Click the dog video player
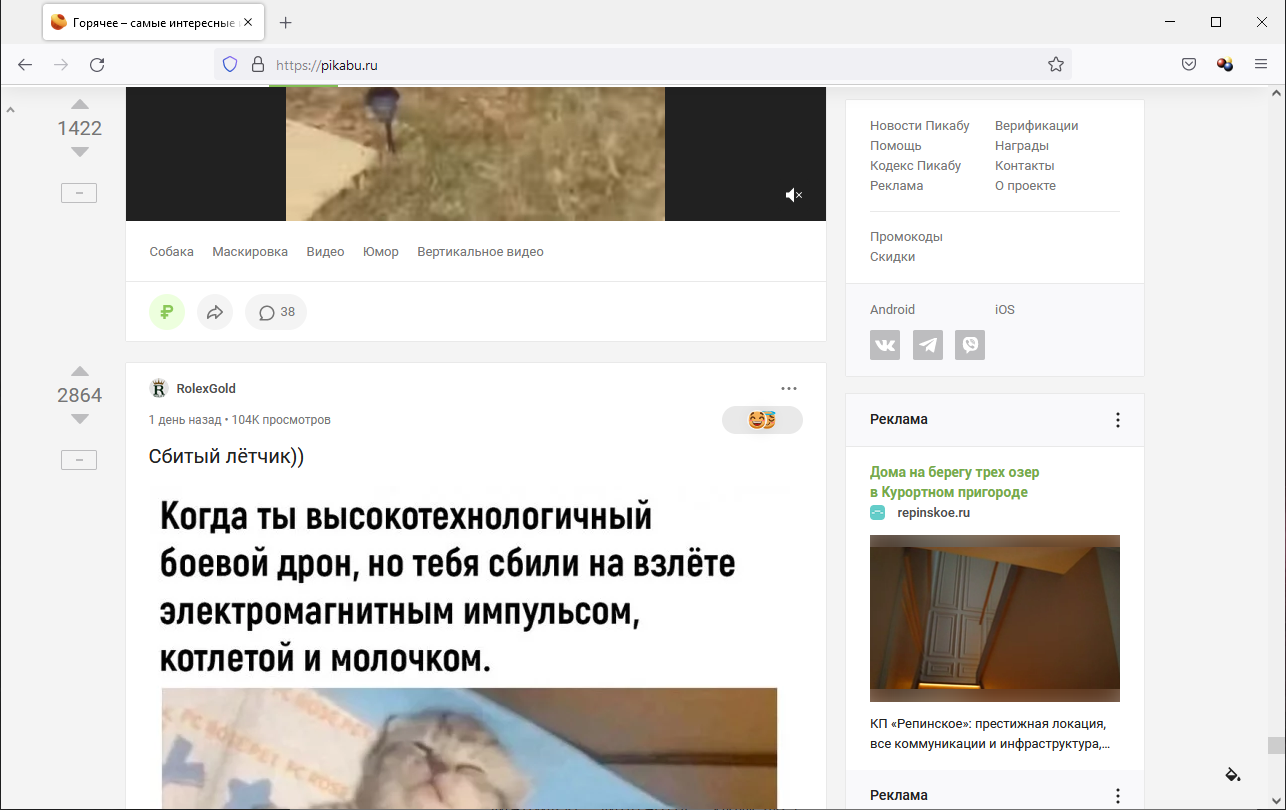Viewport: 1286px width, 810px height. 476,154
